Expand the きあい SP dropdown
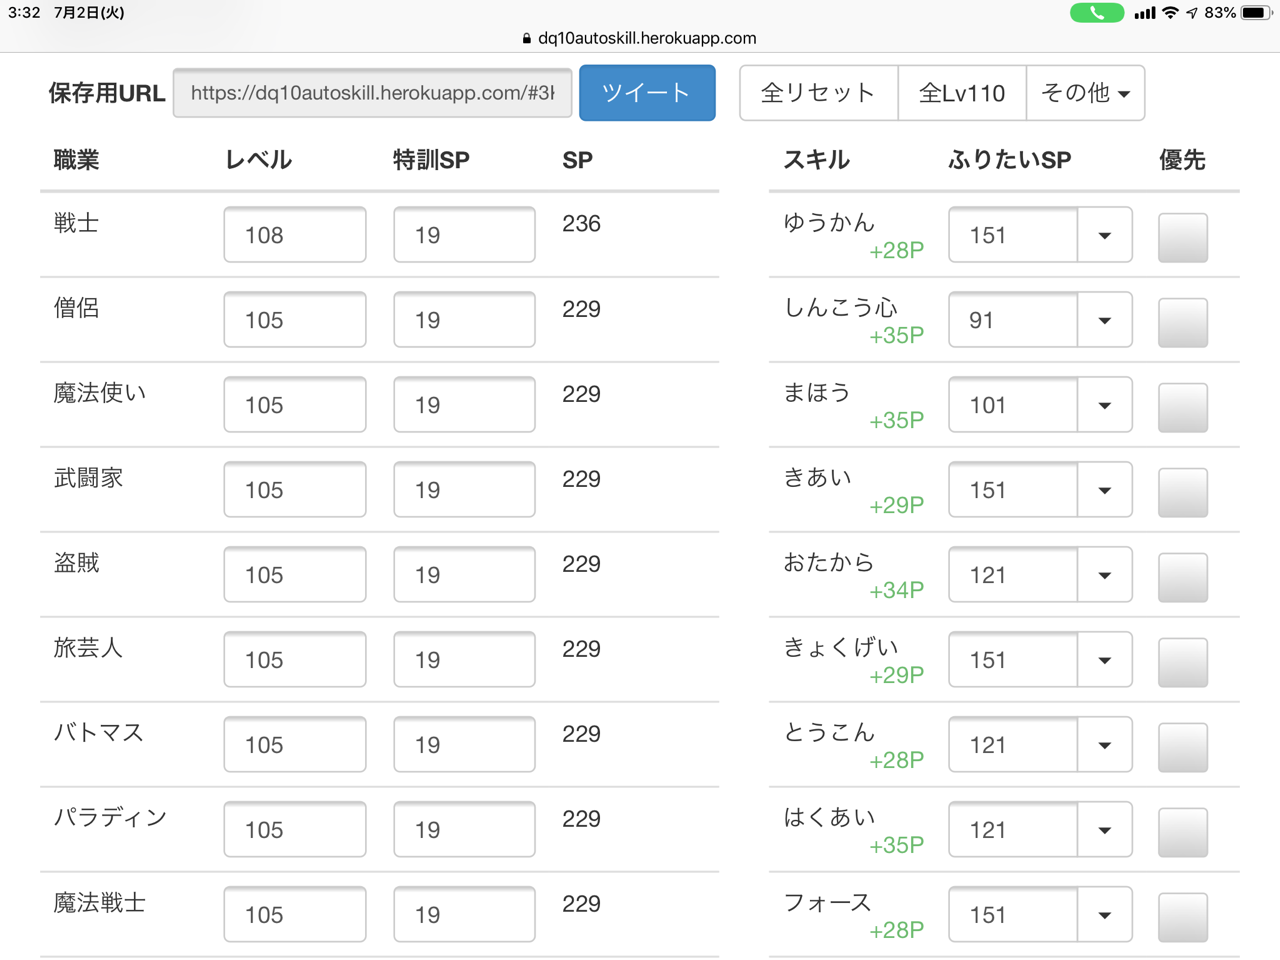Viewport: 1280px width, 960px height. point(1105,490)
